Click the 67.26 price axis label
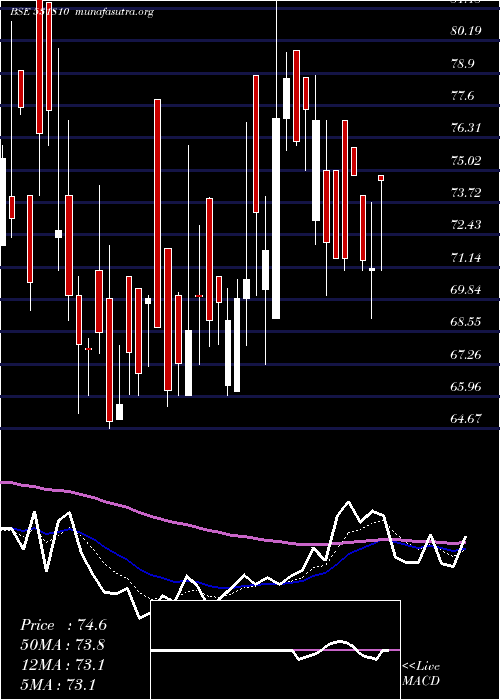 467,354
